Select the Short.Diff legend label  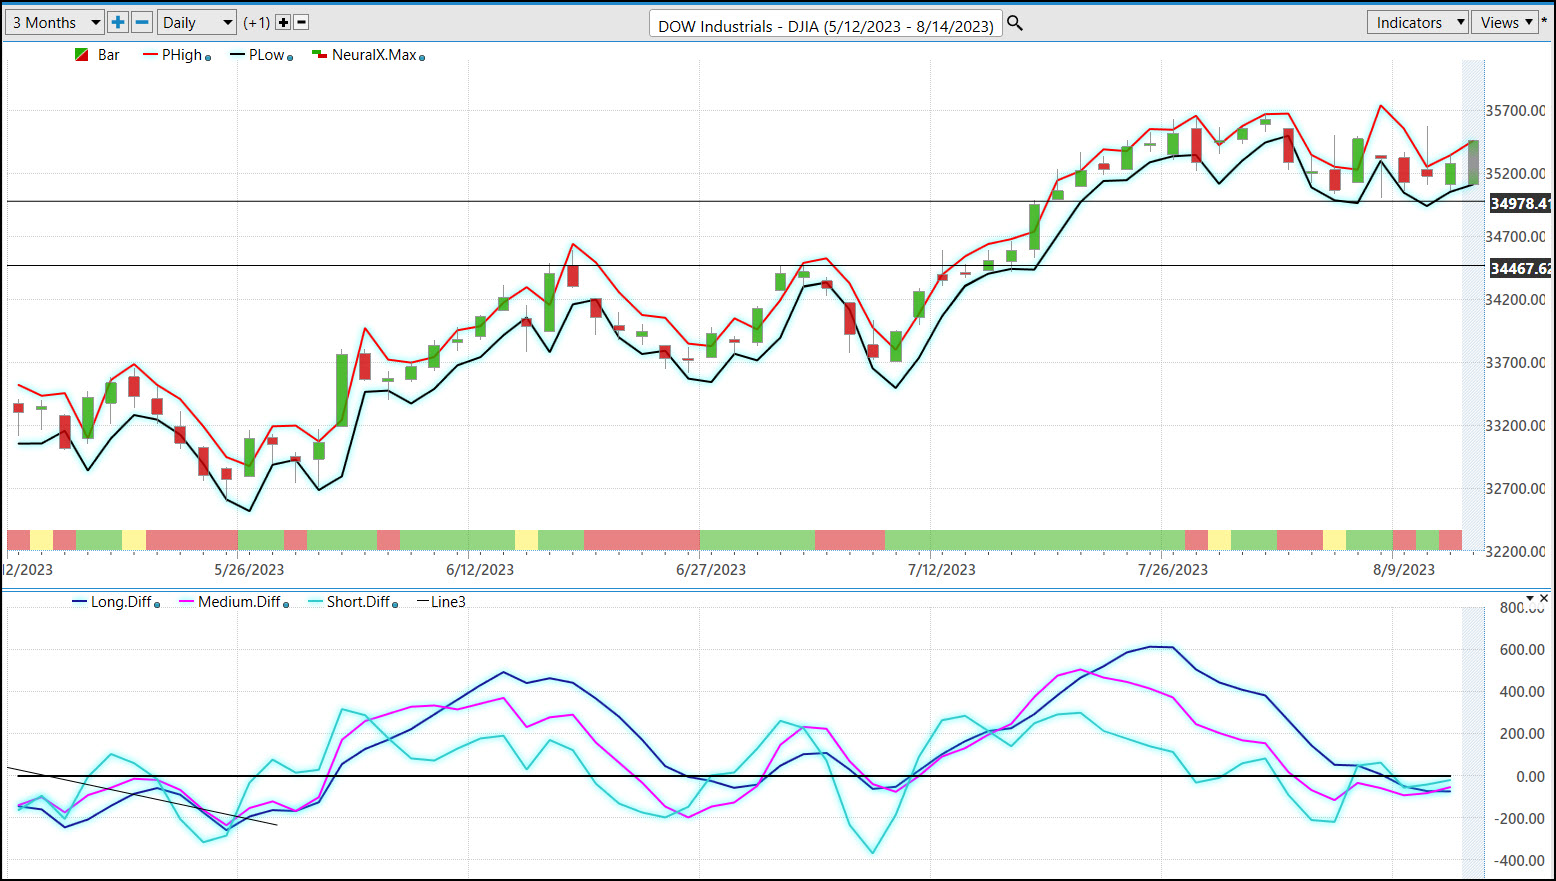(358, 602)
